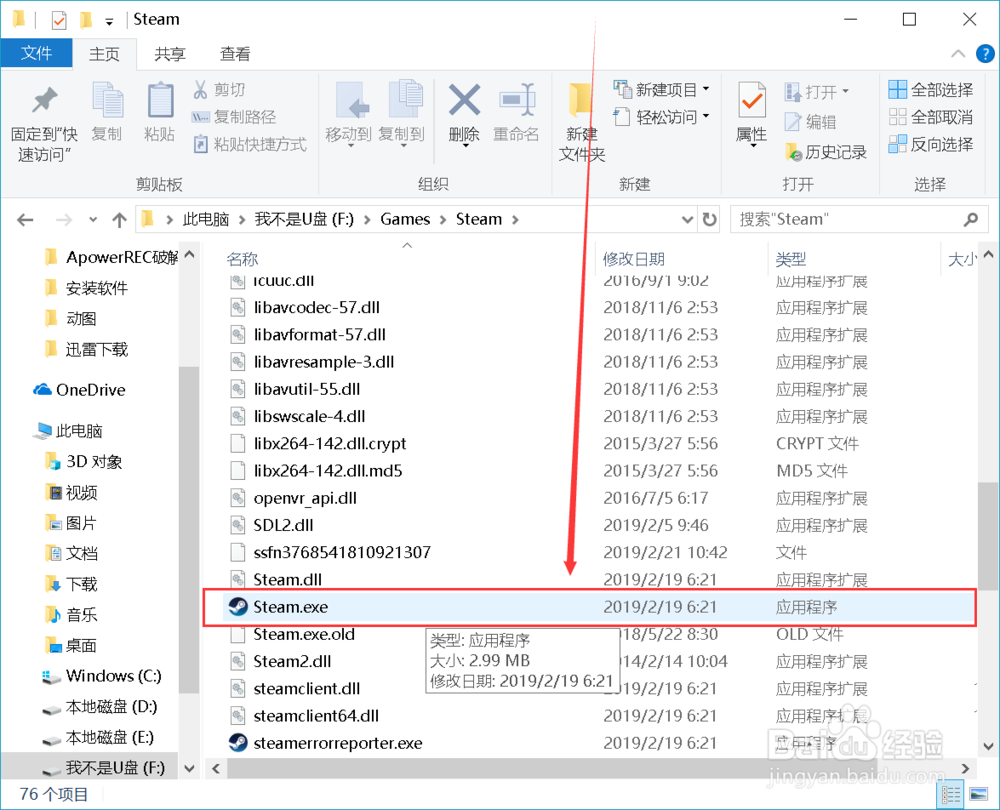1000x810 pixels.
Task: Click the Steam.exe application icon
Action: (238, 607)
